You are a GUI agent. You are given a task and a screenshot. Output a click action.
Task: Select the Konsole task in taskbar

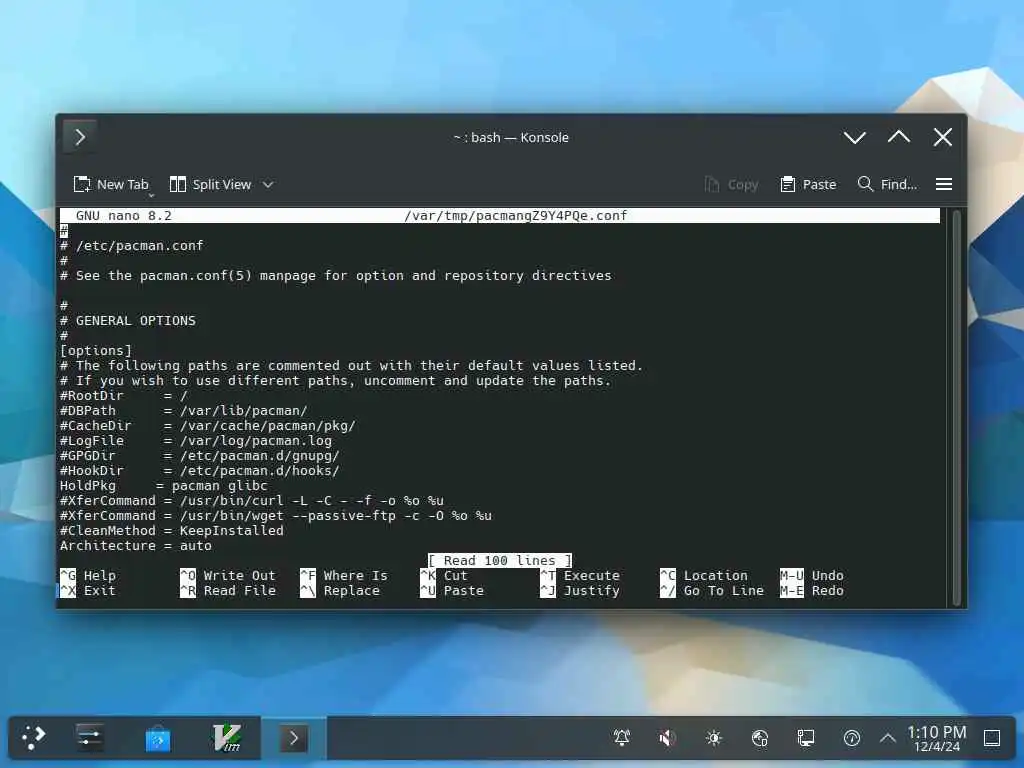point(294,738)
